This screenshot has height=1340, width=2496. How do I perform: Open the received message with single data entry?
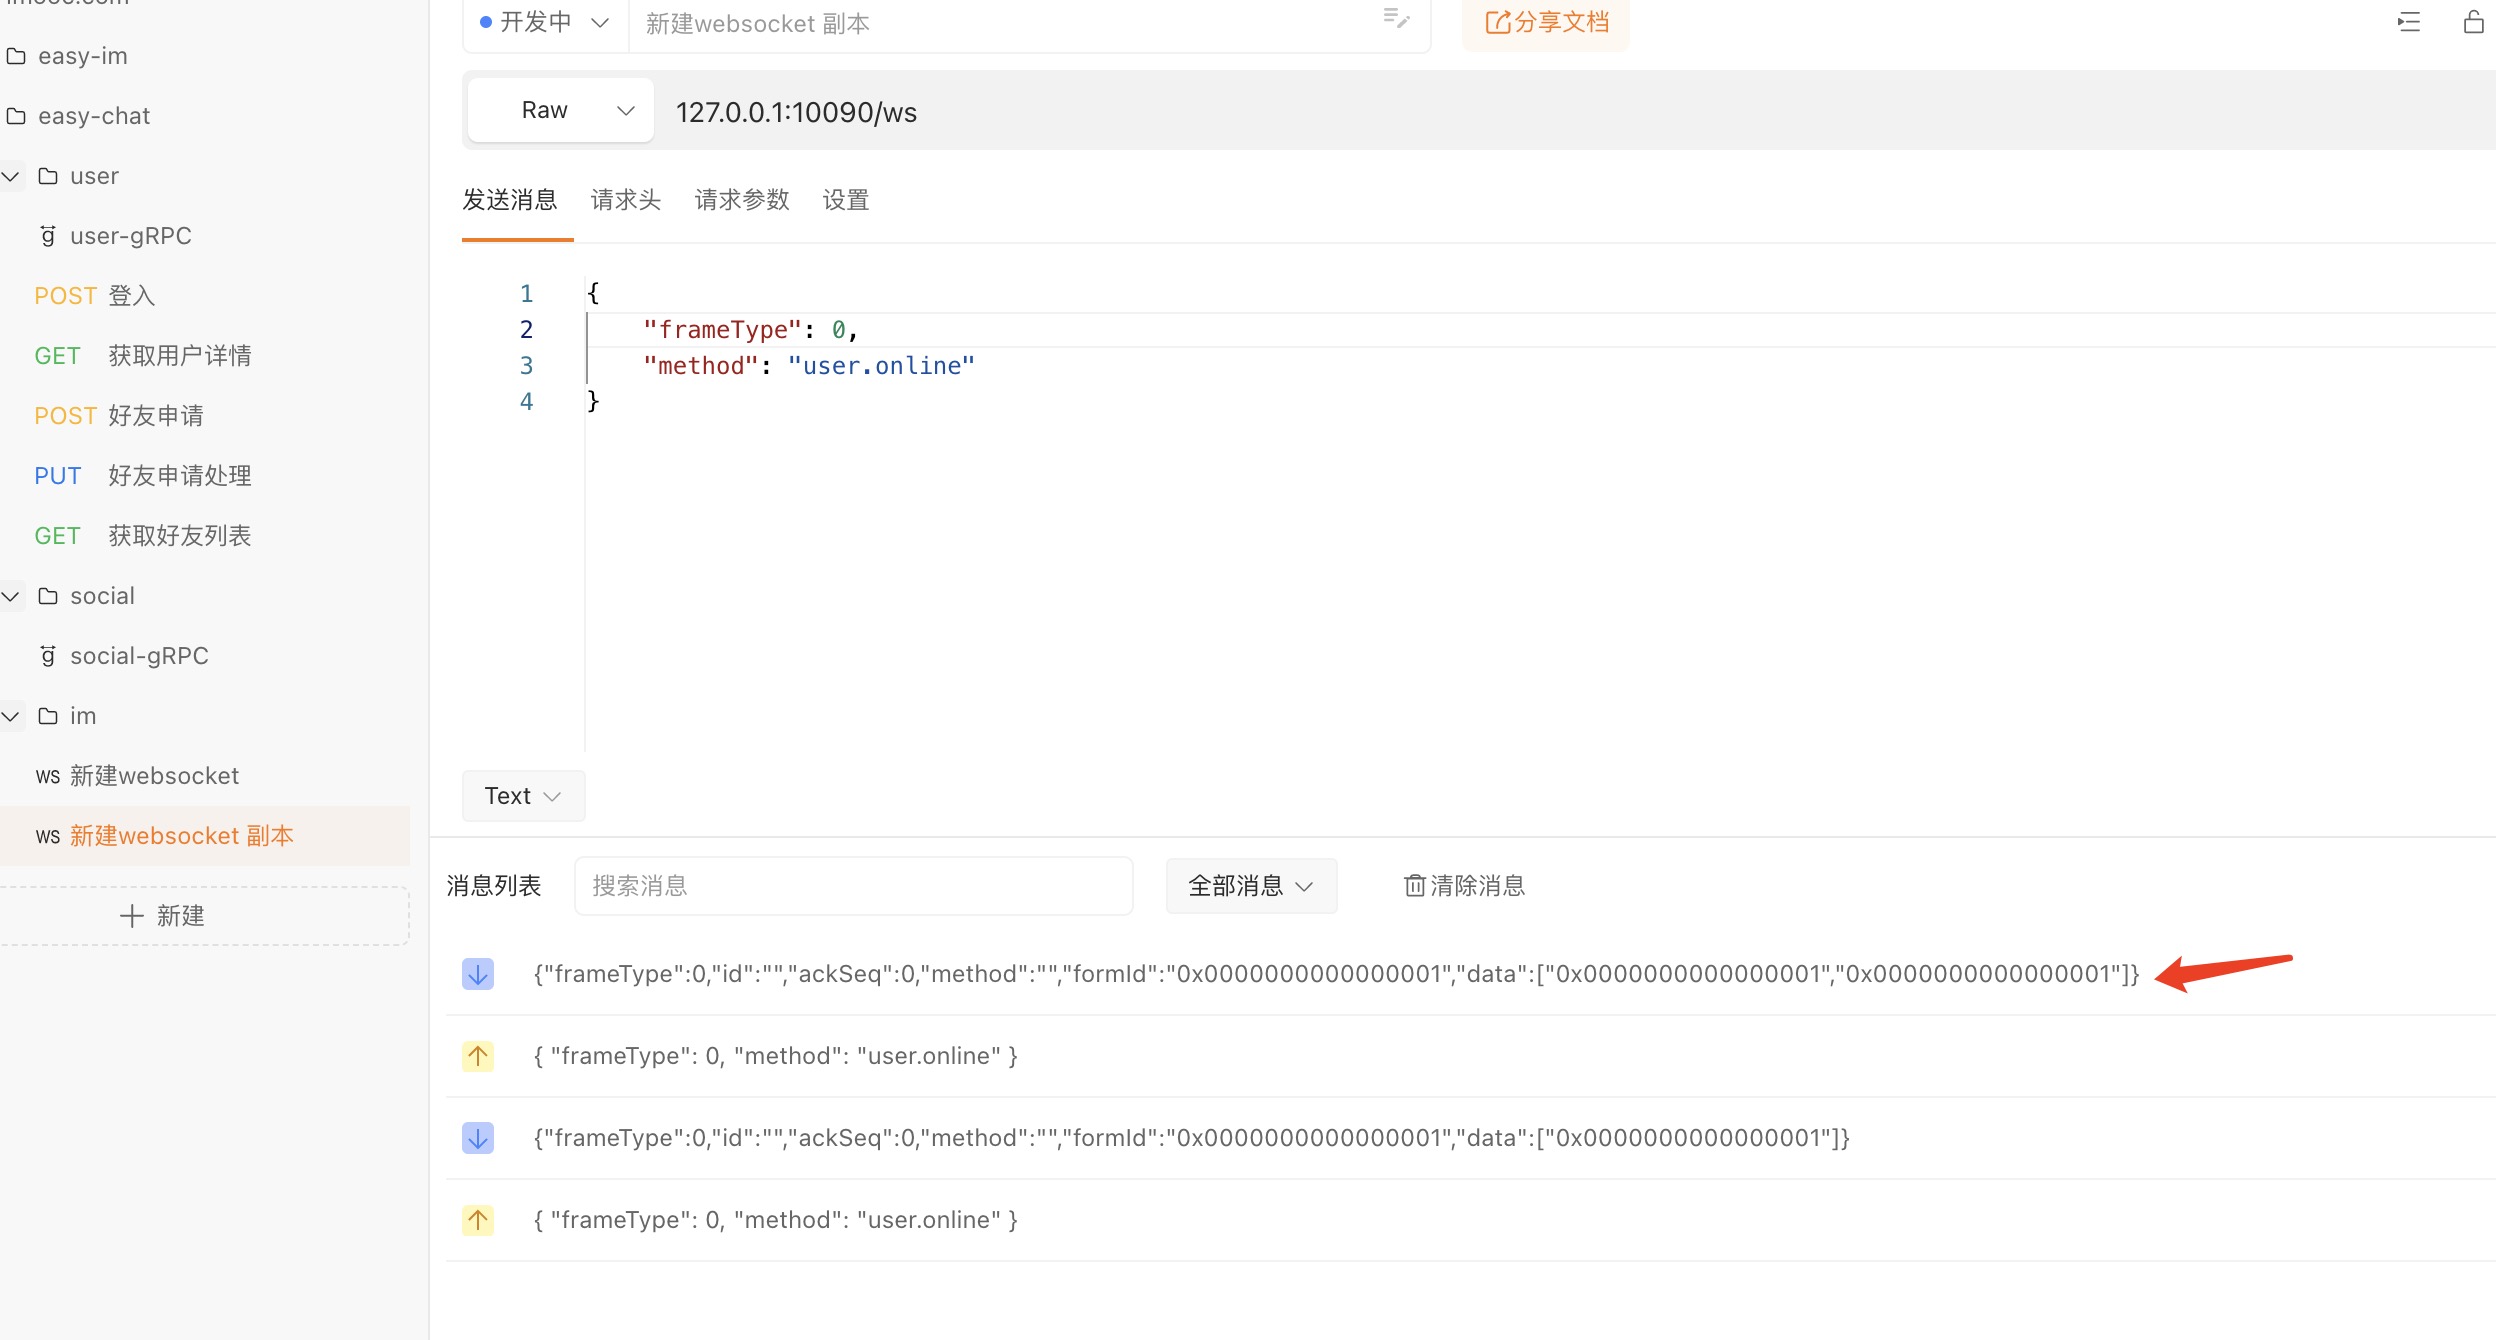click(1192, 1138)
